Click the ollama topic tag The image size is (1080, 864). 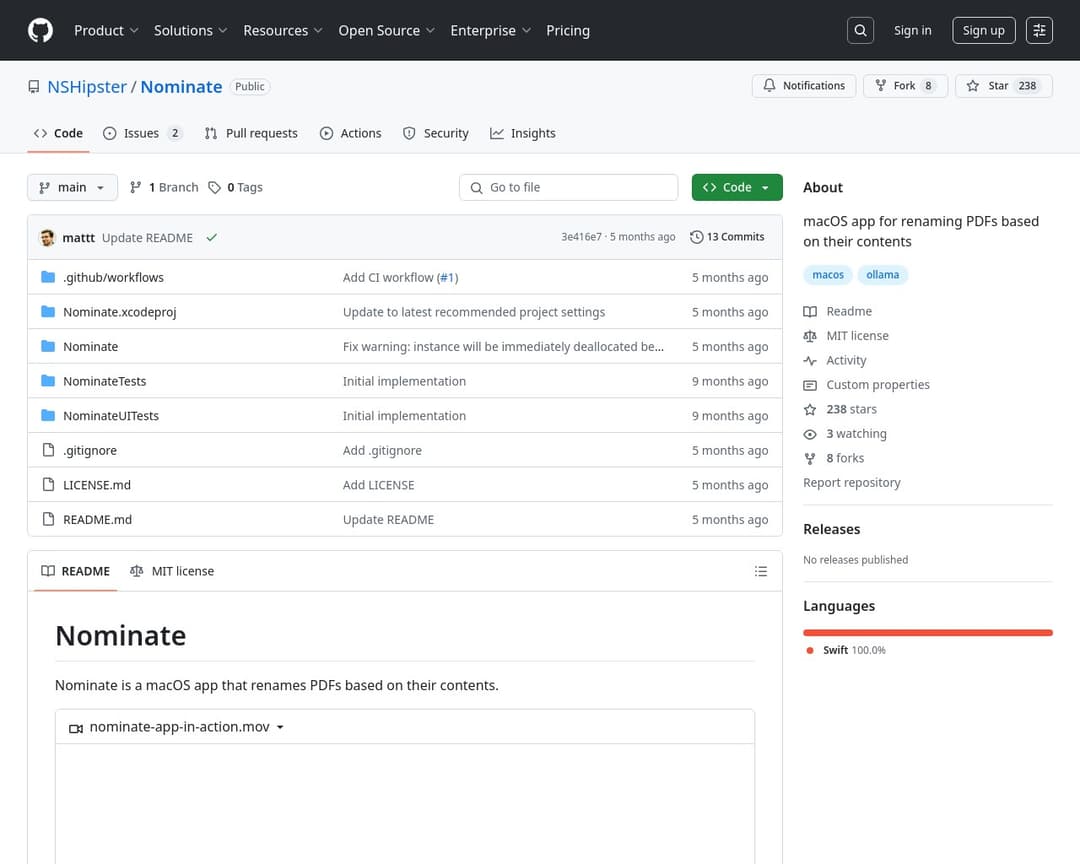[882, 275]
